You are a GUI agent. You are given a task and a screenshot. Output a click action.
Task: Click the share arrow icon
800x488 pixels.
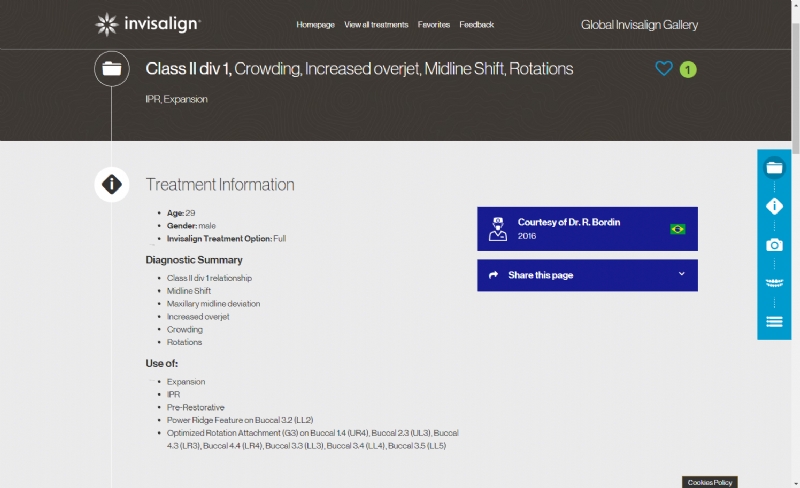493,275
